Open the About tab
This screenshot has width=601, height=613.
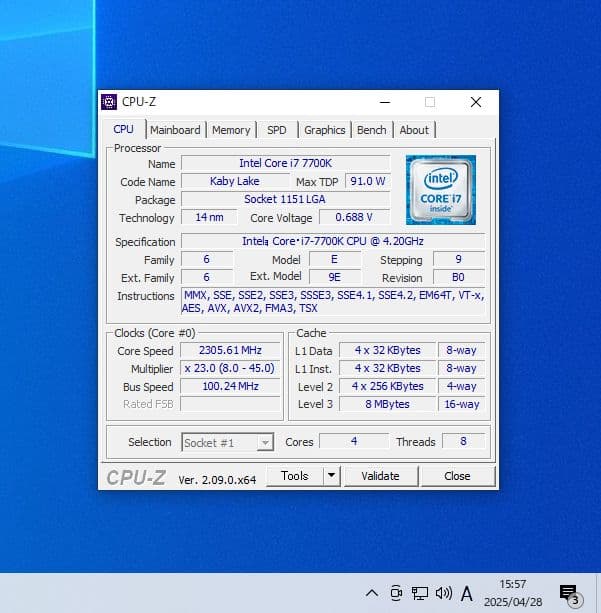[x=414, y=130]
